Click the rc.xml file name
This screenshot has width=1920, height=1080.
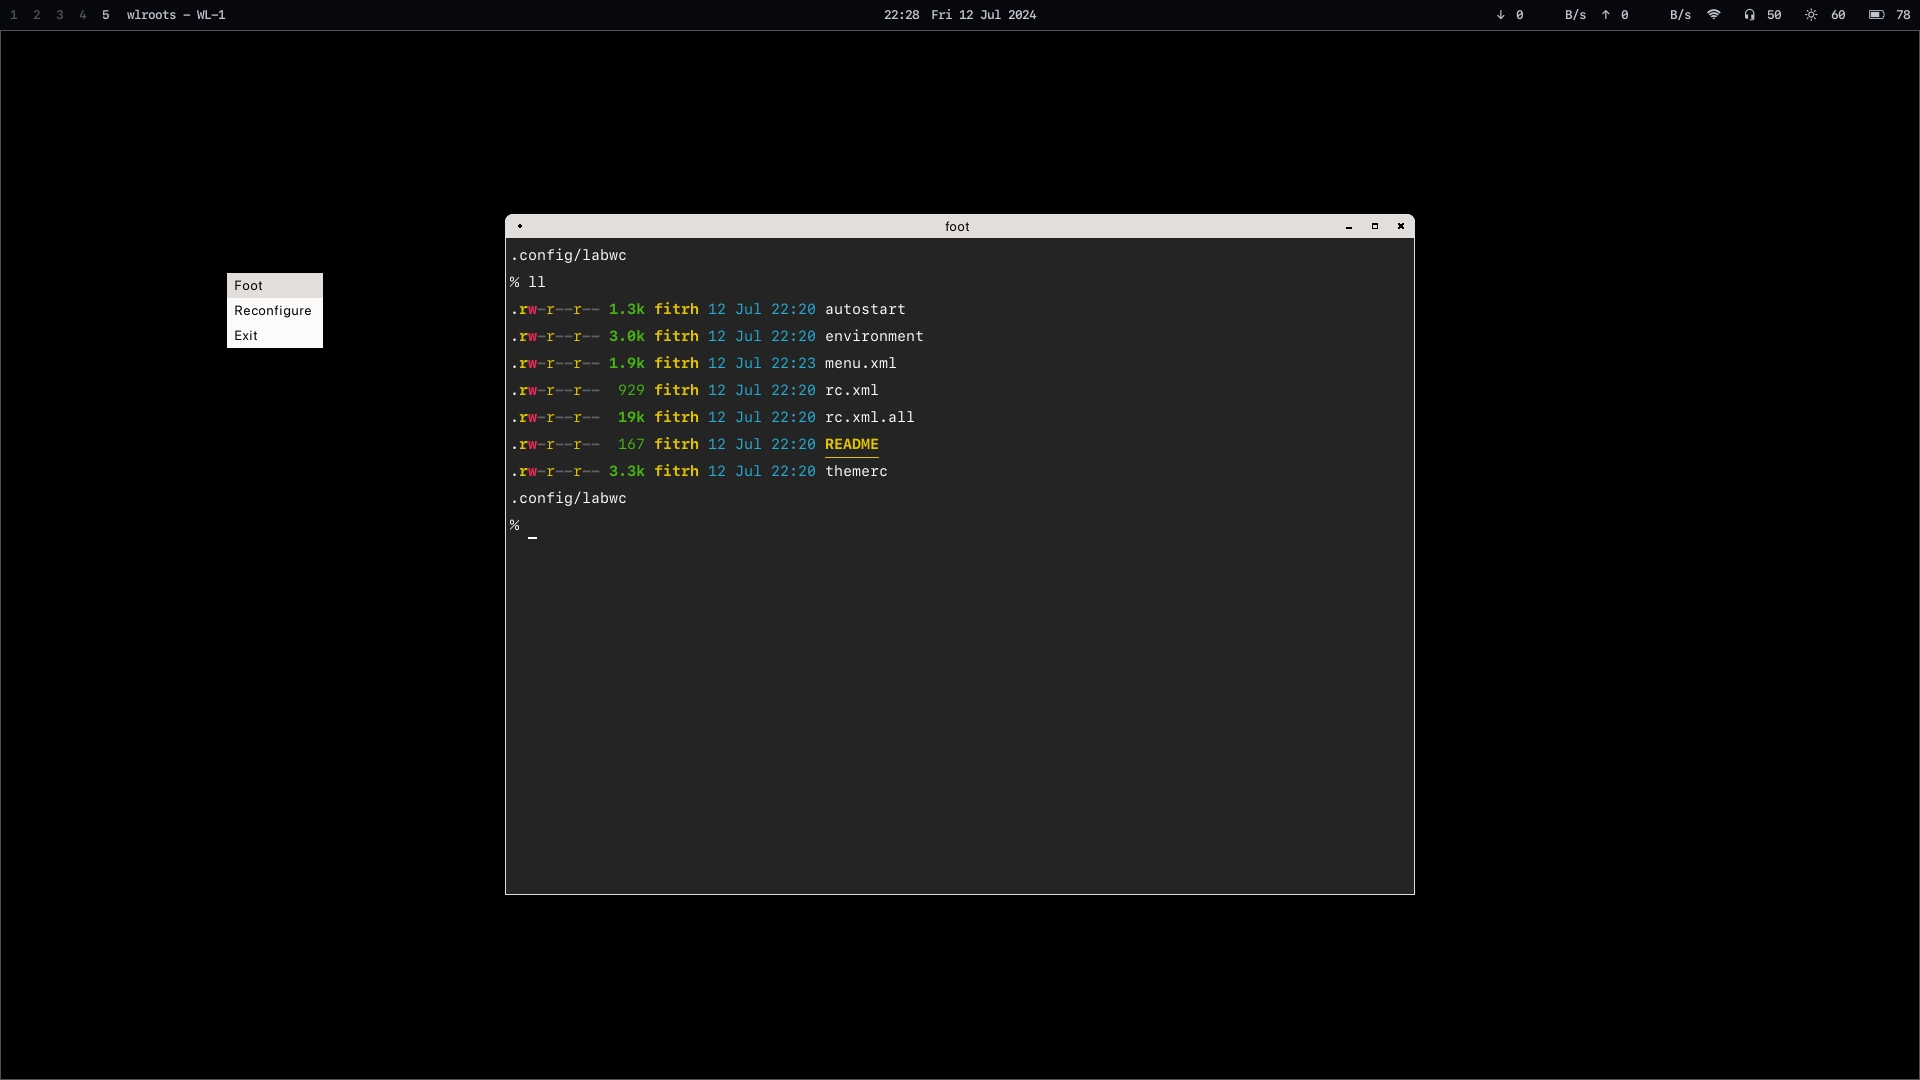(x=851, y=391)
